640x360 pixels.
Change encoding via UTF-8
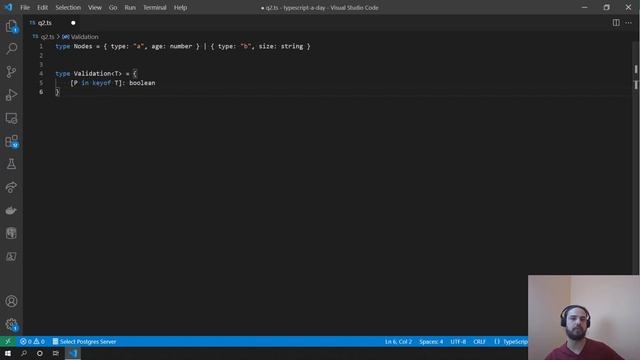click(458, 342)
